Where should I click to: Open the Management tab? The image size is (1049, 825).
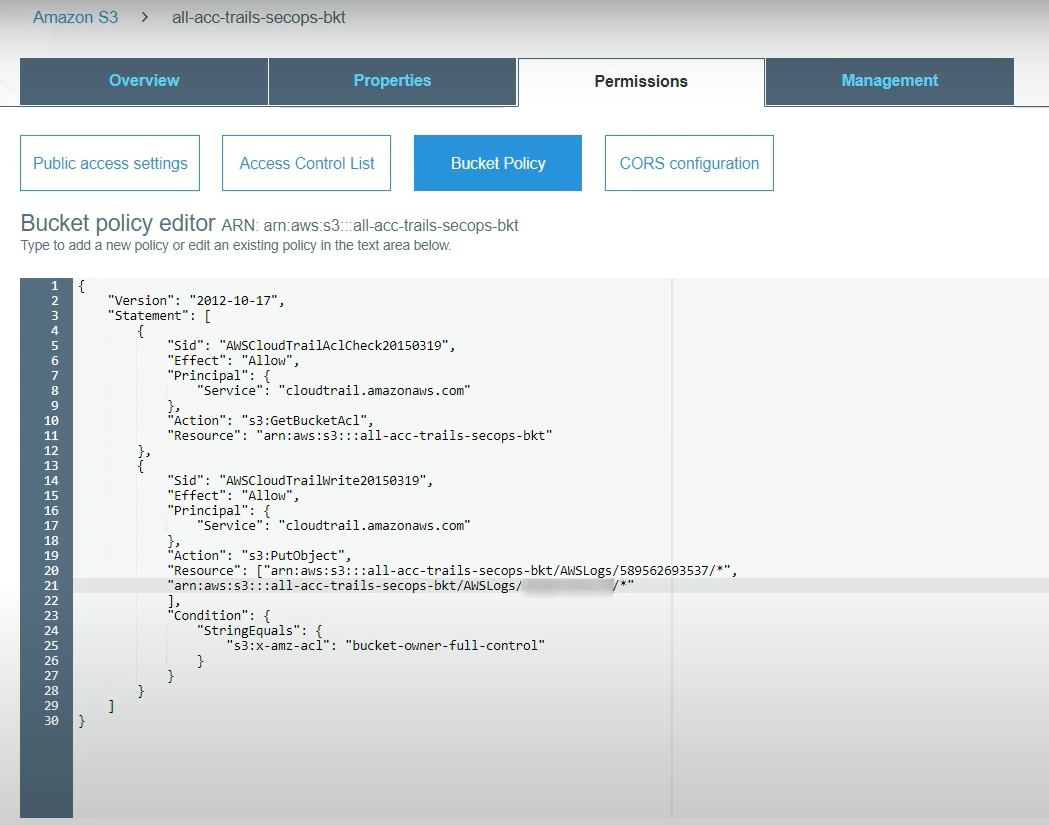(890, 81)
